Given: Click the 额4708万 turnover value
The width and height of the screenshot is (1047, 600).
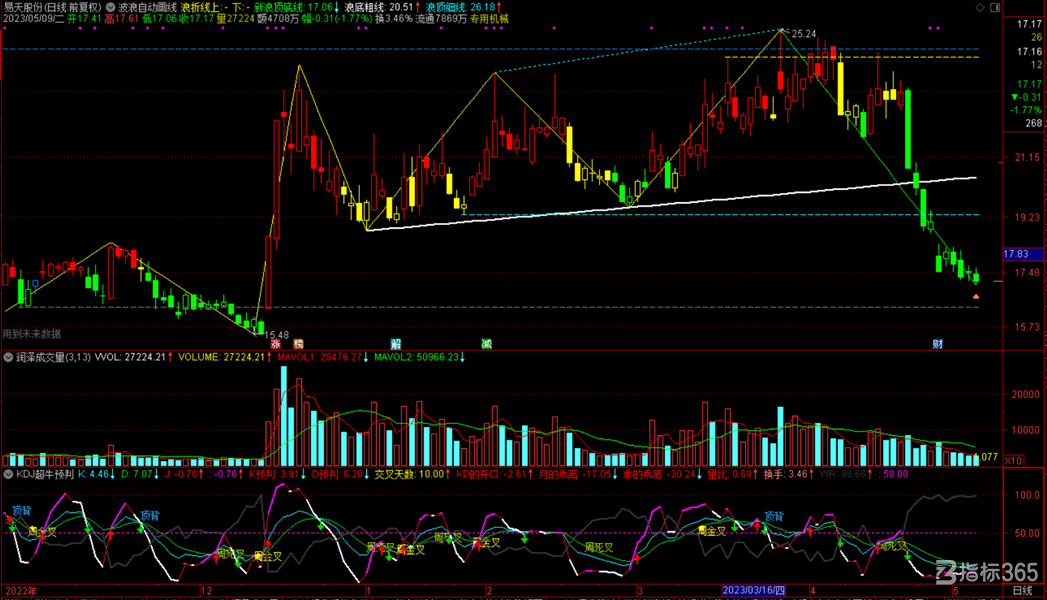Looking at the screenshot, I should tap(278, 19).
